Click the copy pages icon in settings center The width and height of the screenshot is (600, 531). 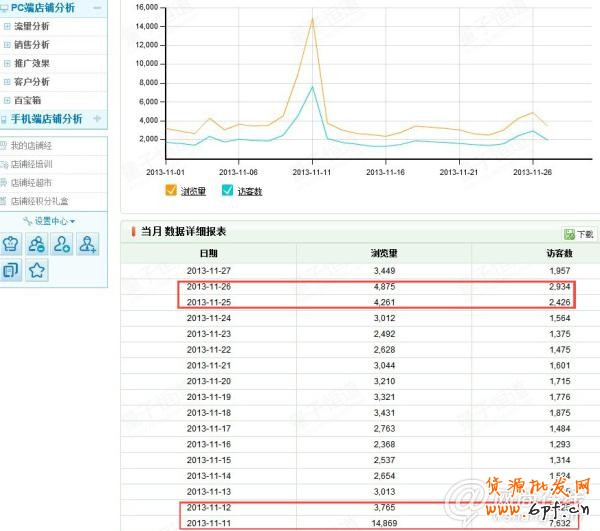tap(11, 269)
